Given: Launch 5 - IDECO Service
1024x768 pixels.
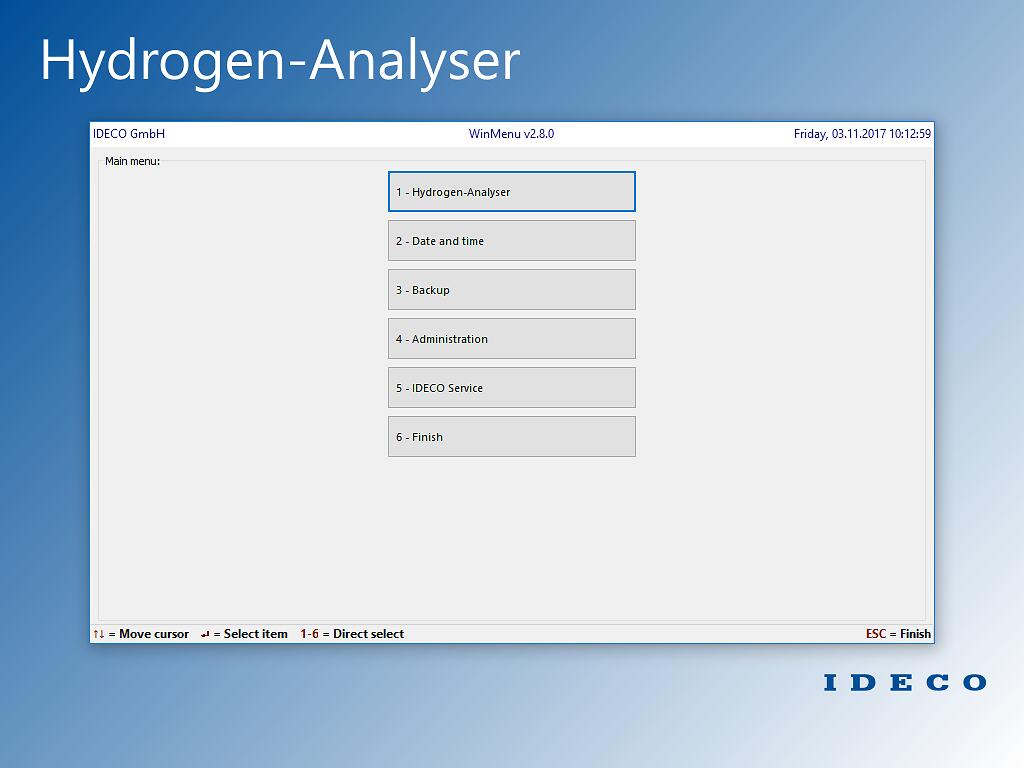Looking at the screenshot, I should 511,388.
